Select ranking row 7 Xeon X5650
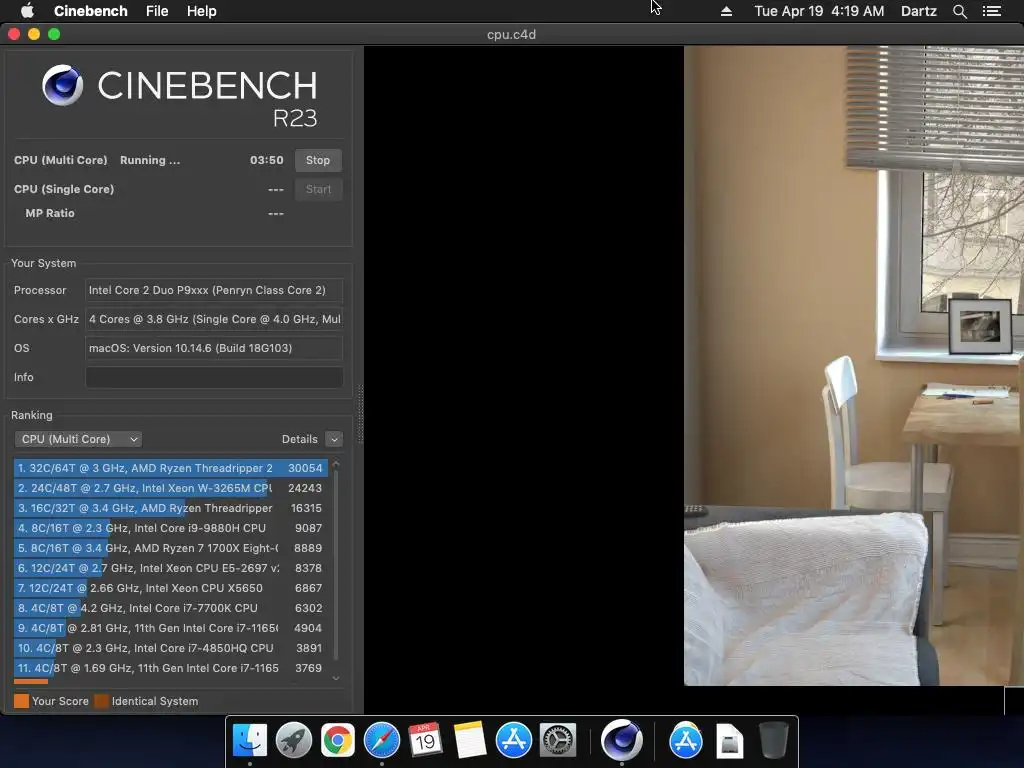The image size is (1024, 768). [170, 588]
